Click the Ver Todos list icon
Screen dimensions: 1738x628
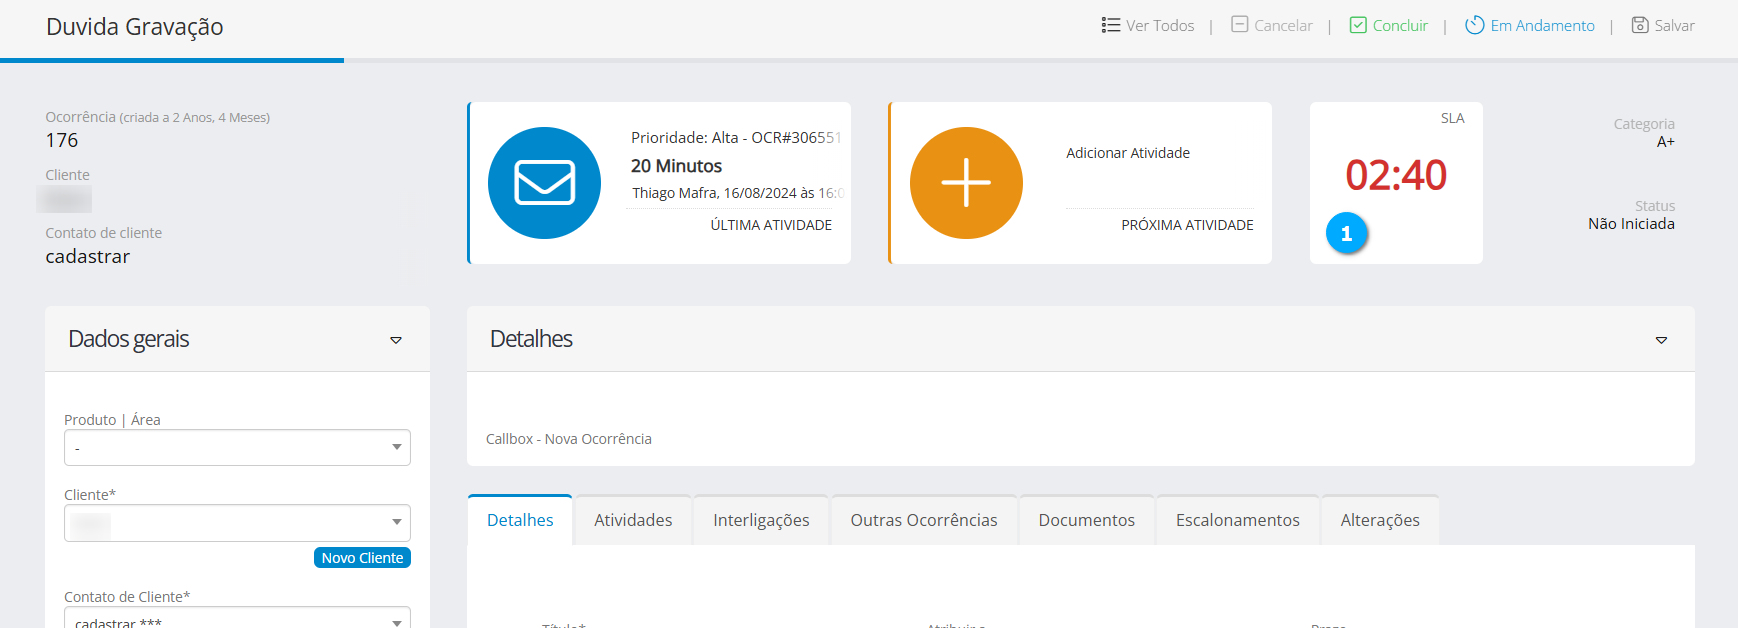[1110, 25]
